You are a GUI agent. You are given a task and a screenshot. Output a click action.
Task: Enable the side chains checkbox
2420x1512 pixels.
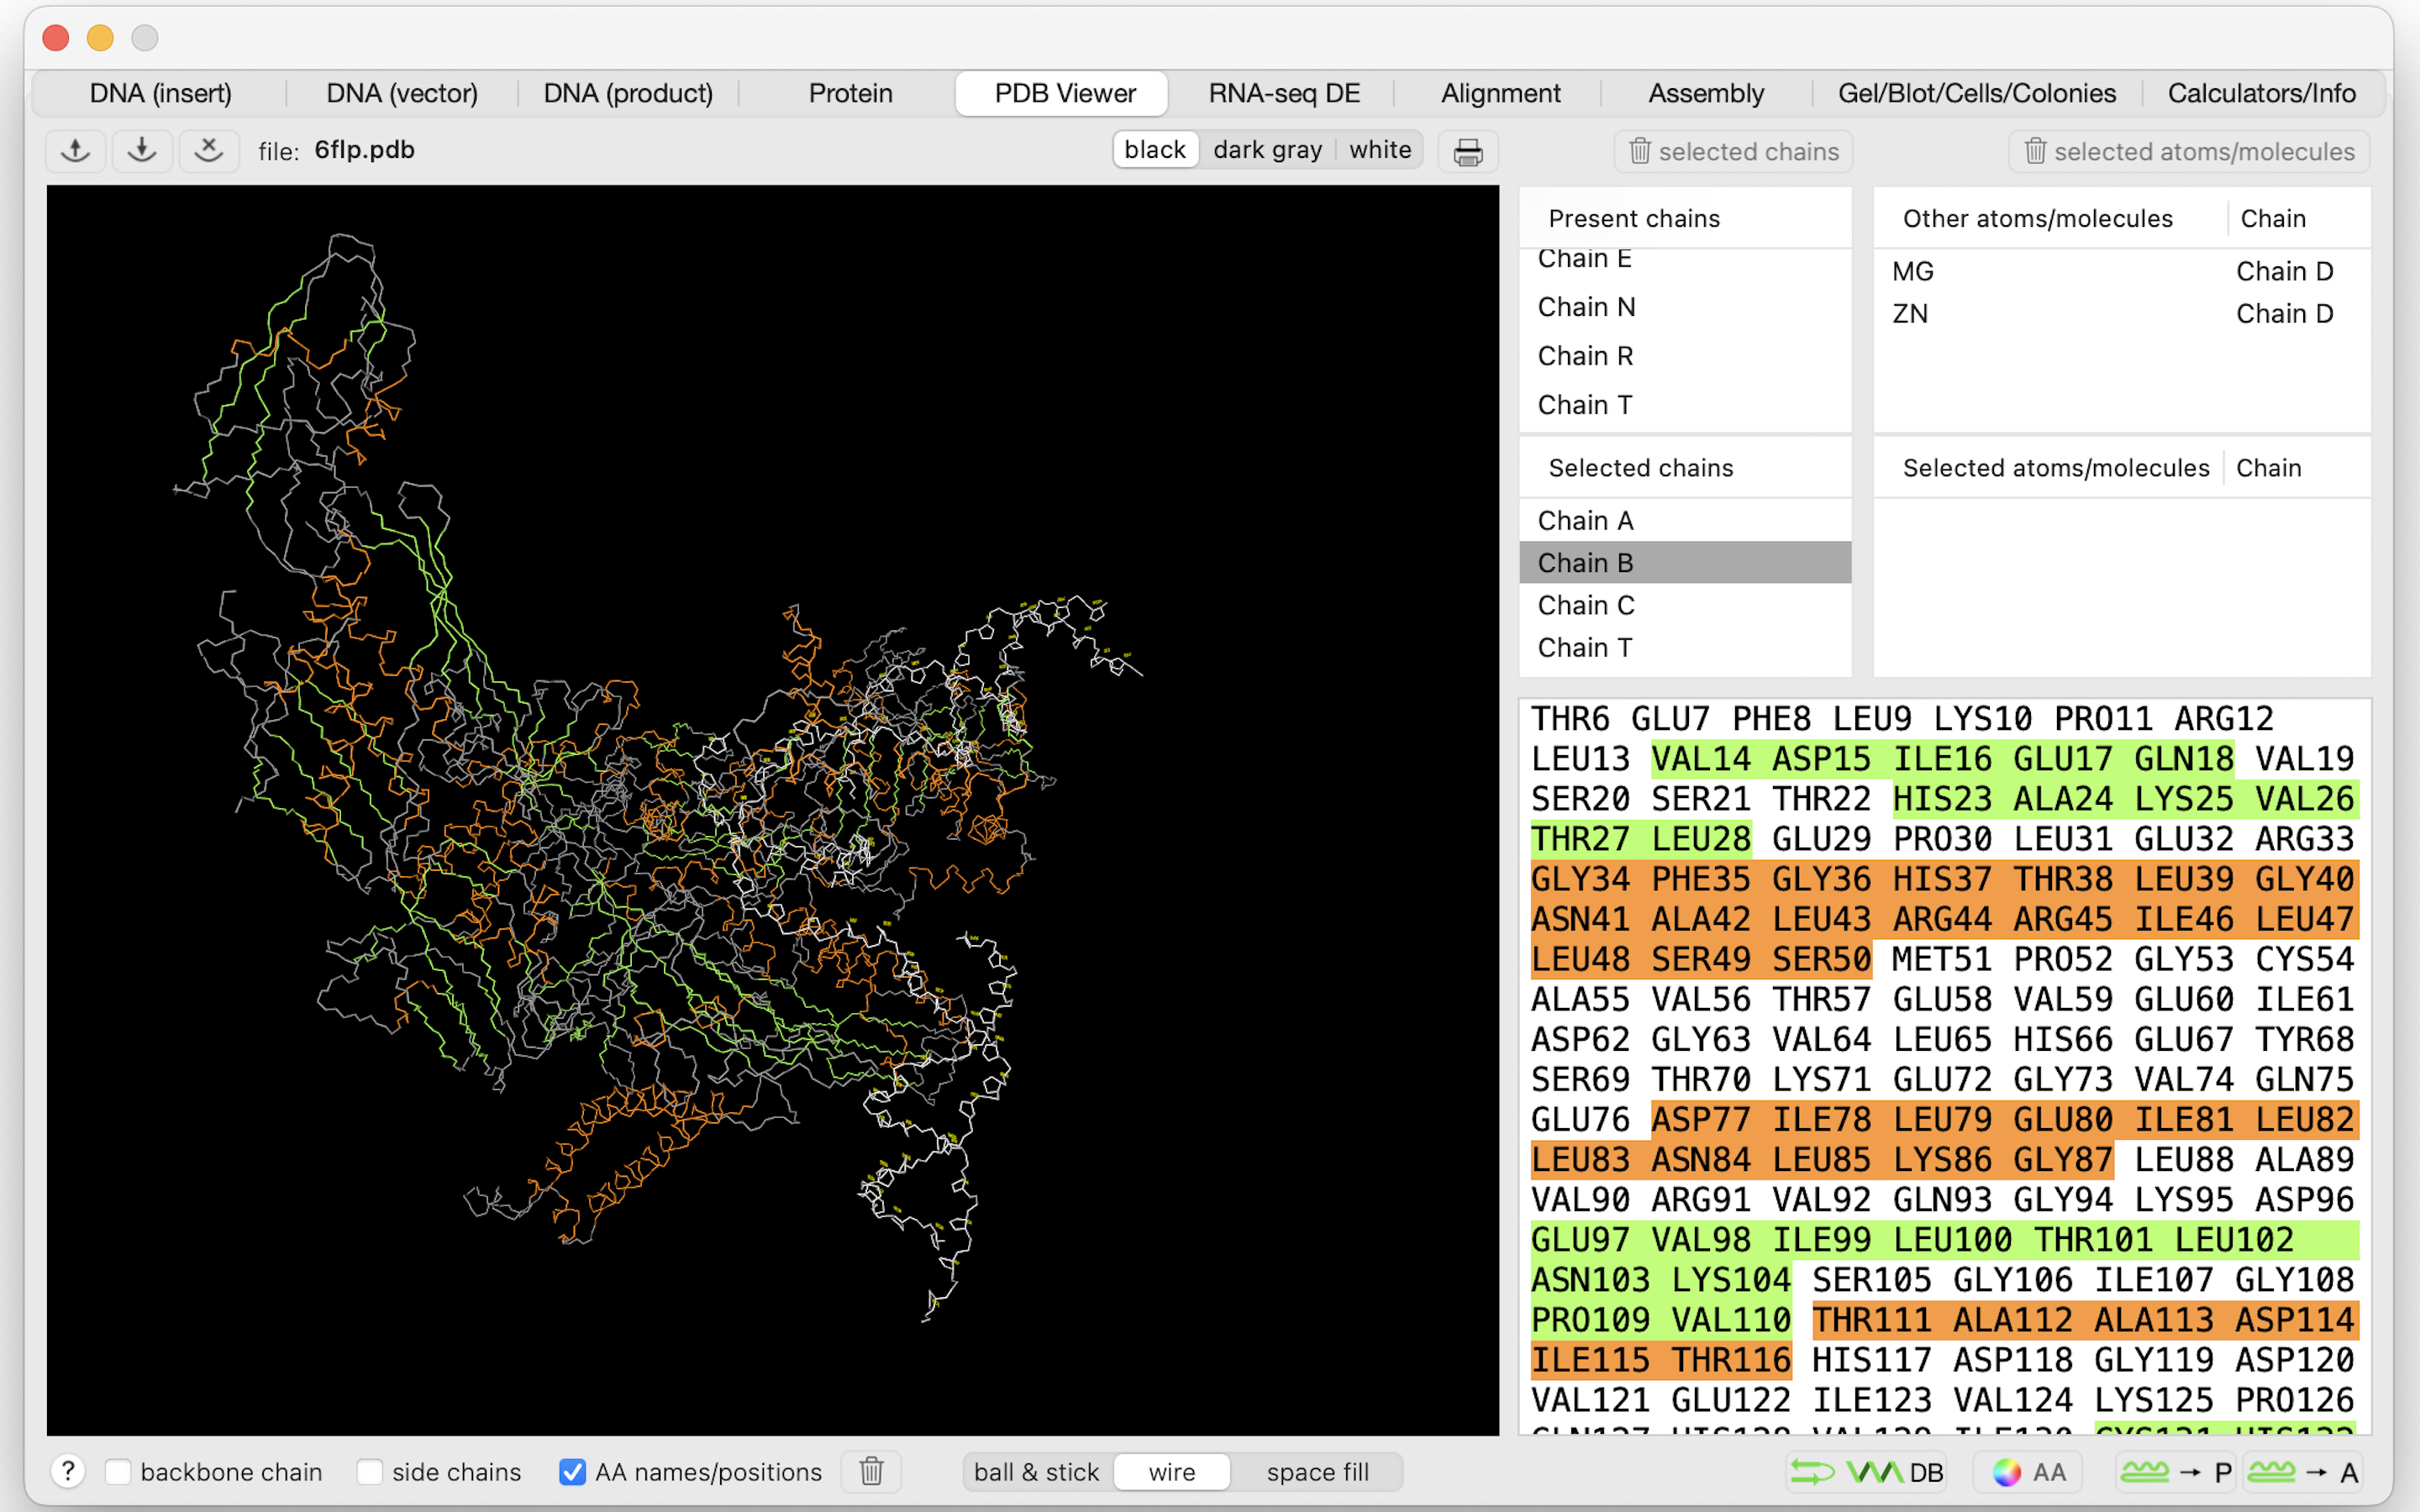(x=369, y=1472)
